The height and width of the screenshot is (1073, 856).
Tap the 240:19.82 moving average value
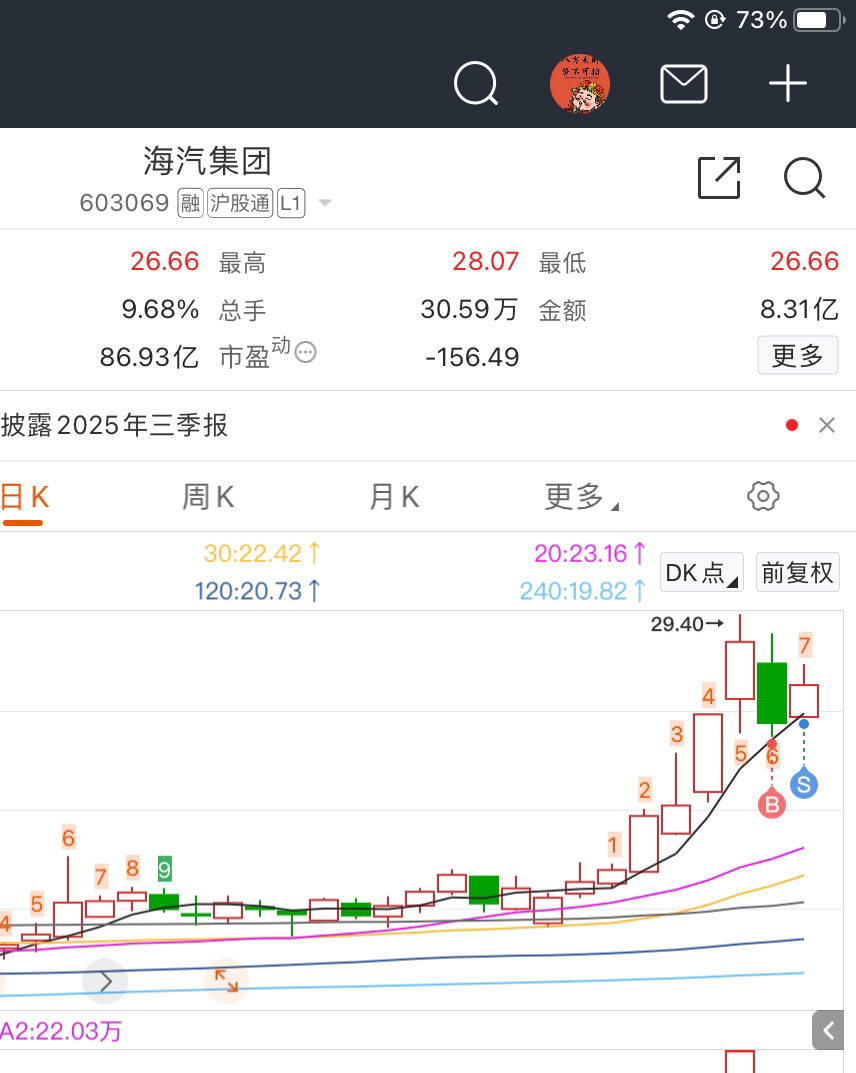[582, 591]
